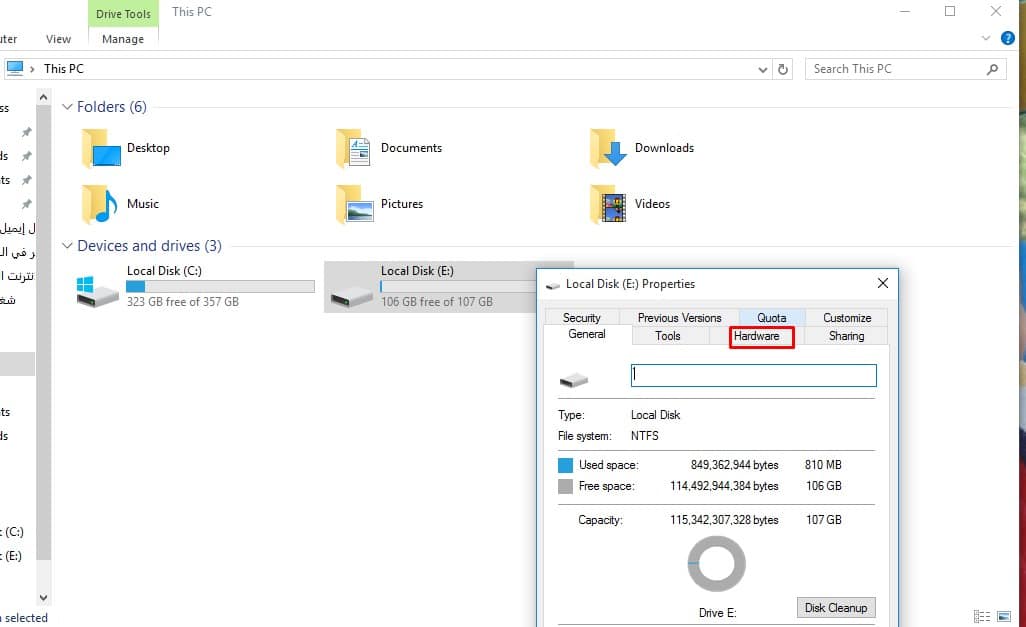Click the Disk Cleanup button

click(x=836, y=608)
